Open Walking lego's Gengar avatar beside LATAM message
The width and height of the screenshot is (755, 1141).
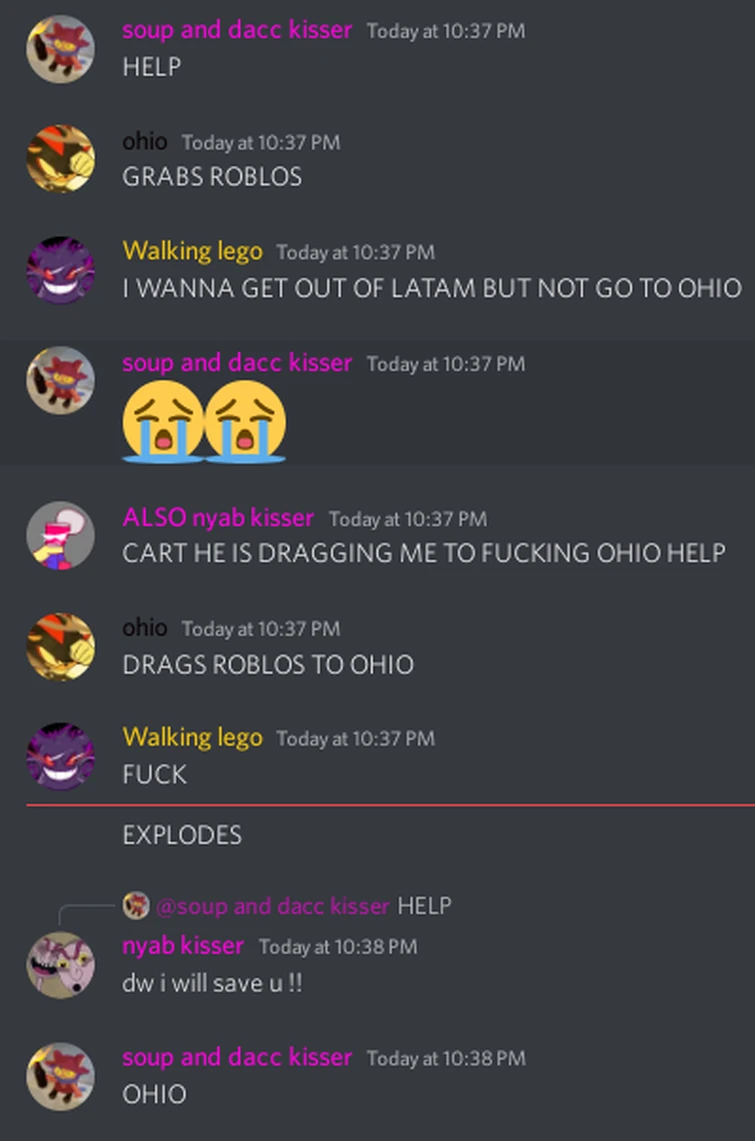[x=60, y=269]
